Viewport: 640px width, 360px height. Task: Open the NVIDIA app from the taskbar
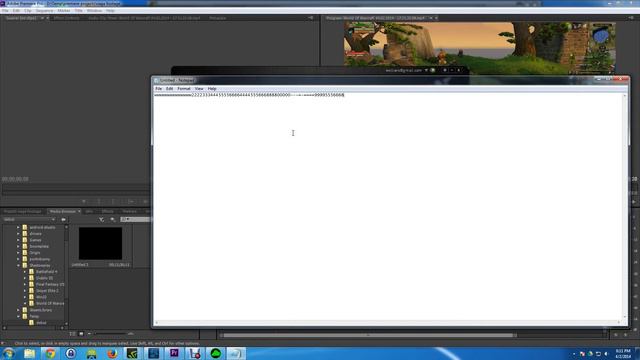pos(133,353)
